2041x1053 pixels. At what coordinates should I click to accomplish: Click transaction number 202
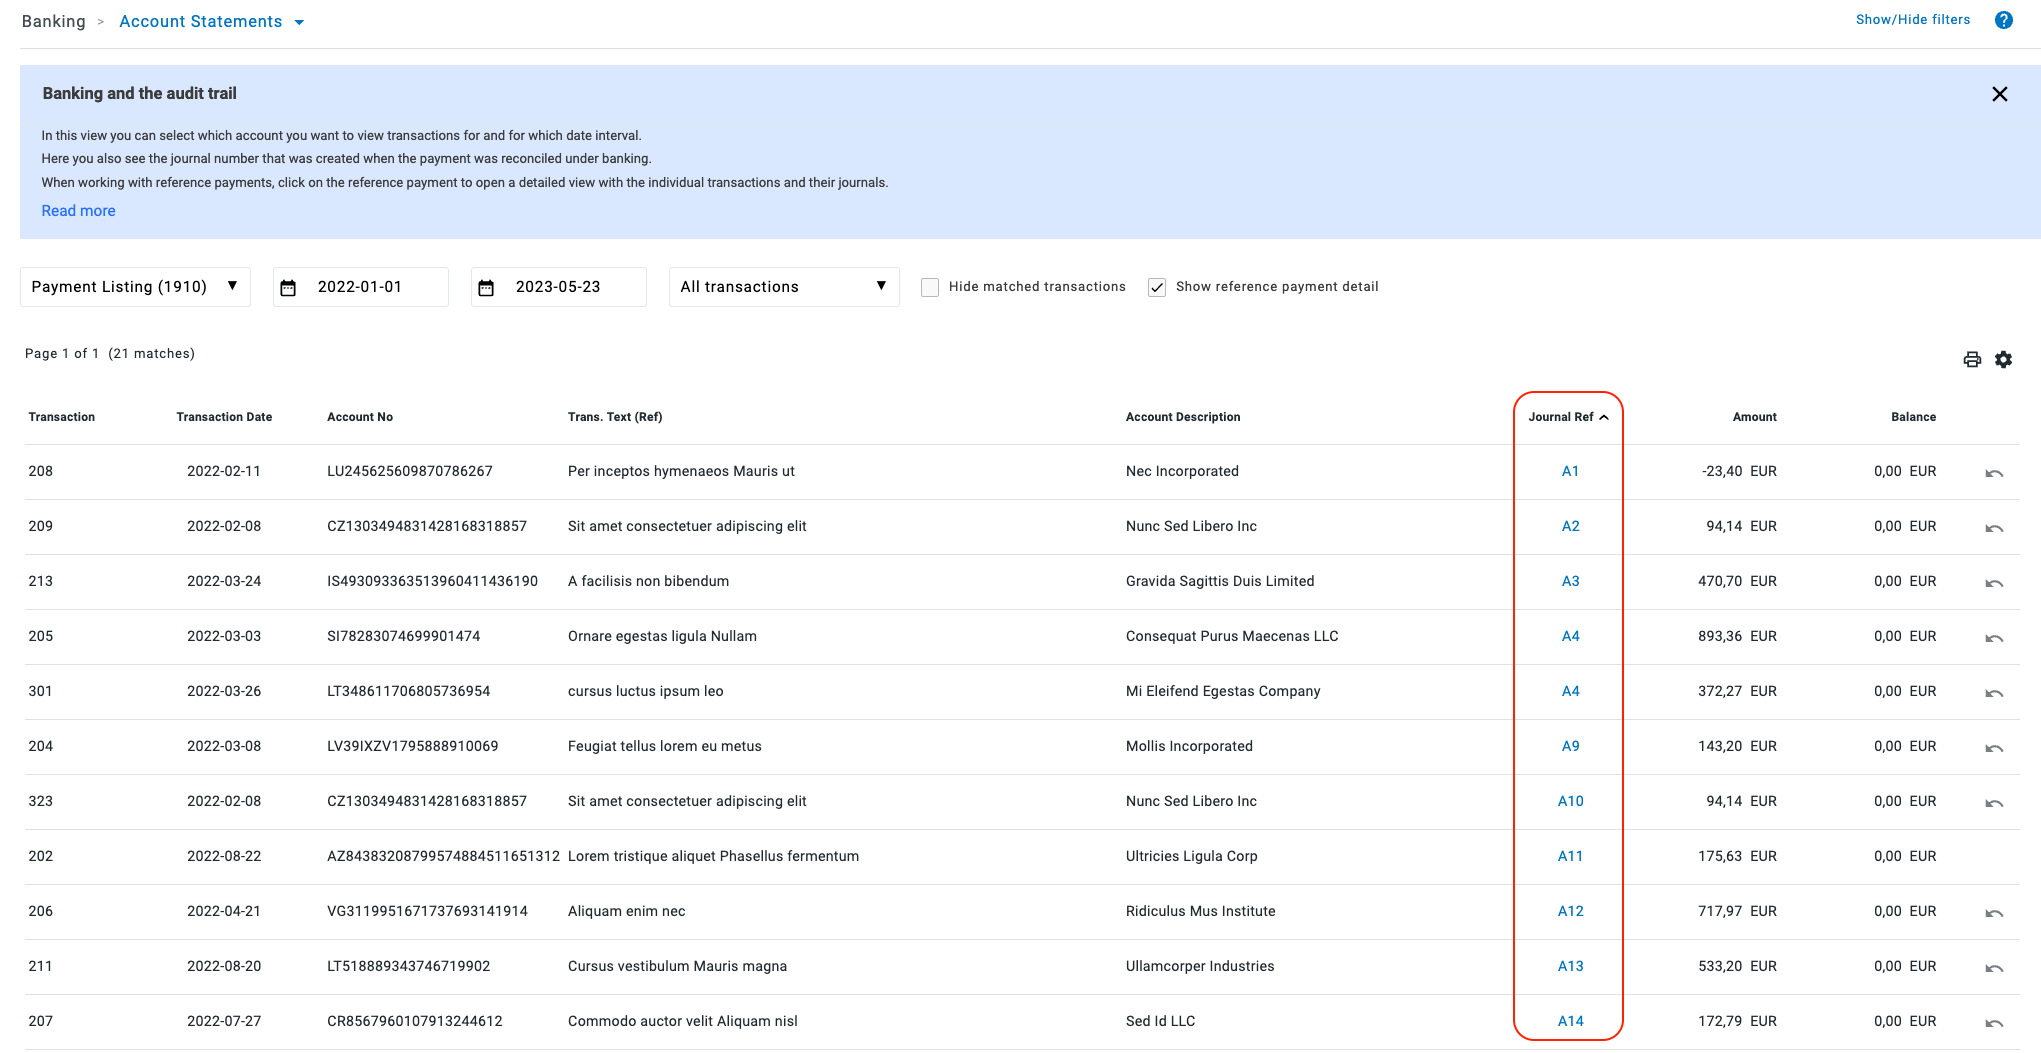pos(40,856)
